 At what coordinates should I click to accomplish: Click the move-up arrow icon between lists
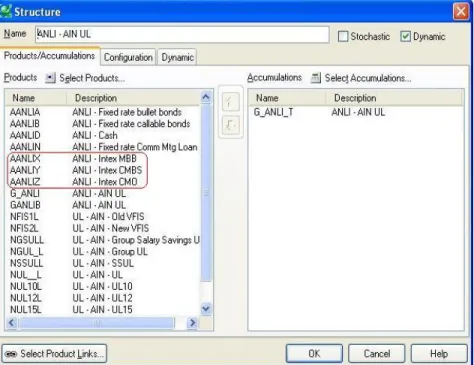click(x=231, y=102)
